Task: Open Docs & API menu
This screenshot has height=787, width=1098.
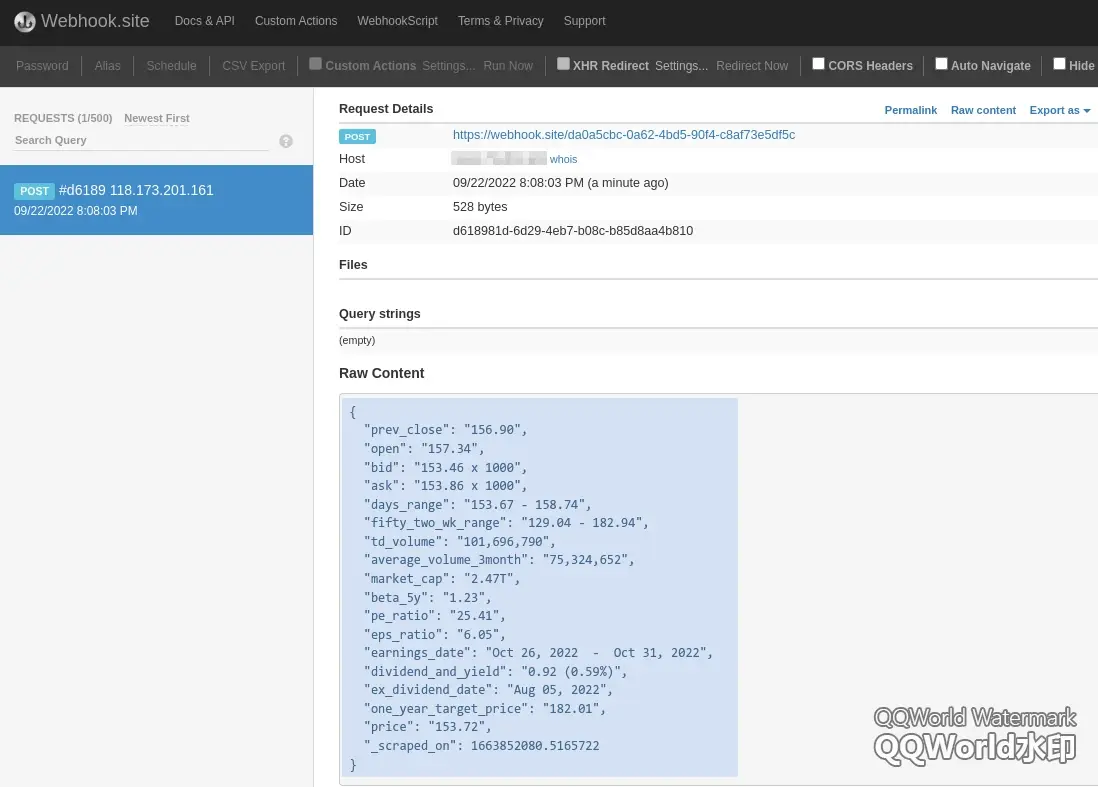Action: click(x=204, y=21)
